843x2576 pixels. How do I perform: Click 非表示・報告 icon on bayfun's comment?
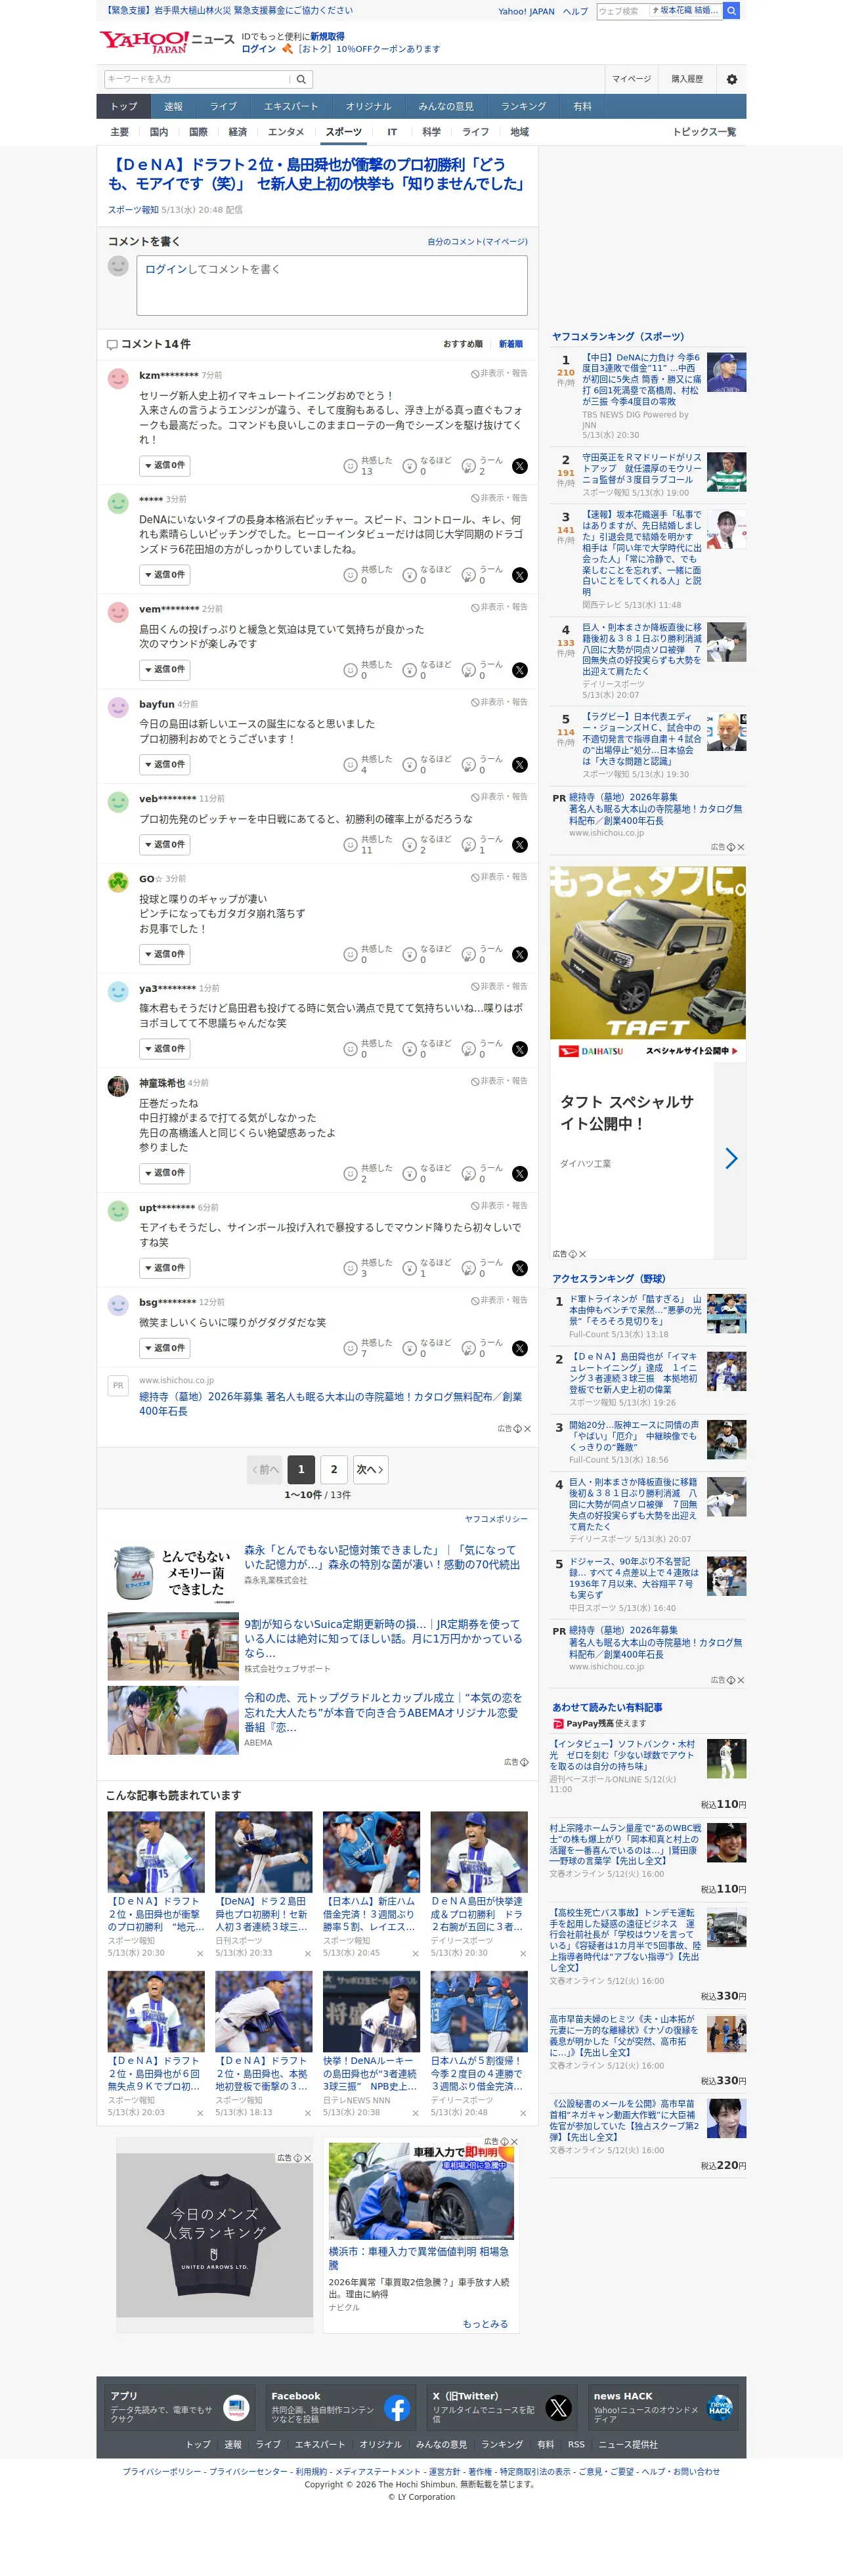(x=475, y=702)
